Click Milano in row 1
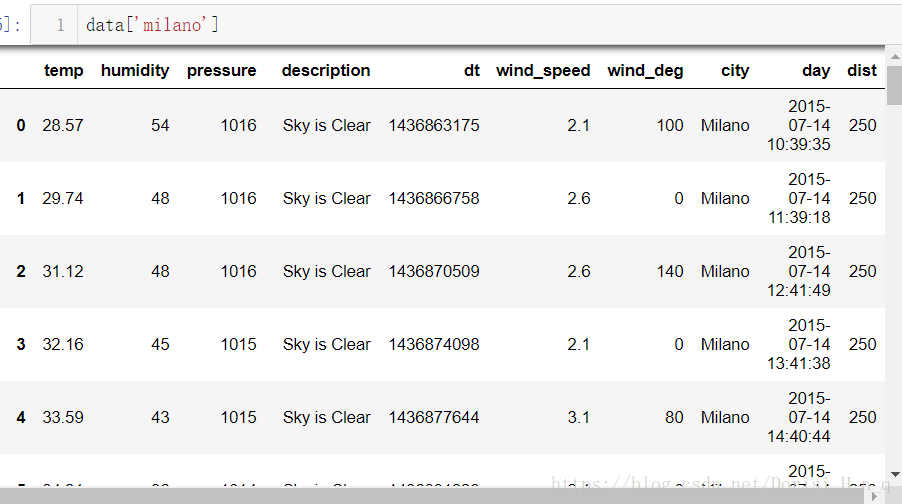 click(x=725, y=198)
